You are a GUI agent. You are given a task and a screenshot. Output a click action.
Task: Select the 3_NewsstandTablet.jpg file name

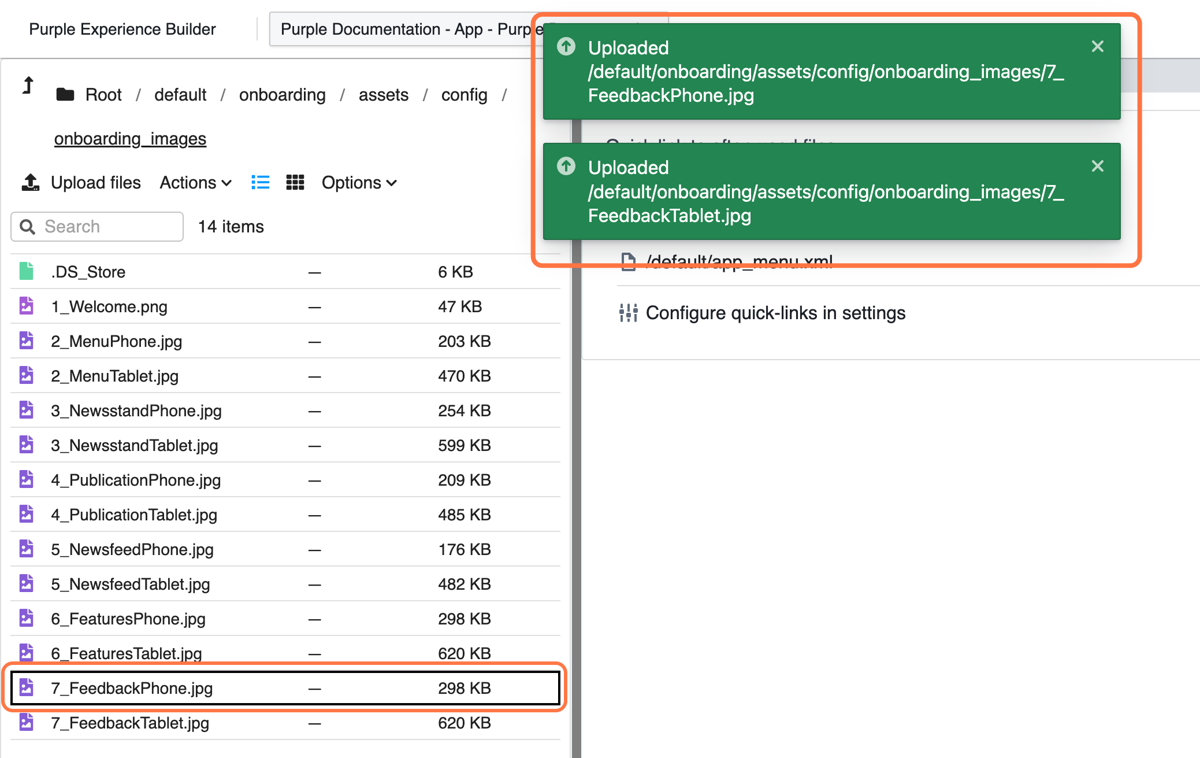(134, 445)
